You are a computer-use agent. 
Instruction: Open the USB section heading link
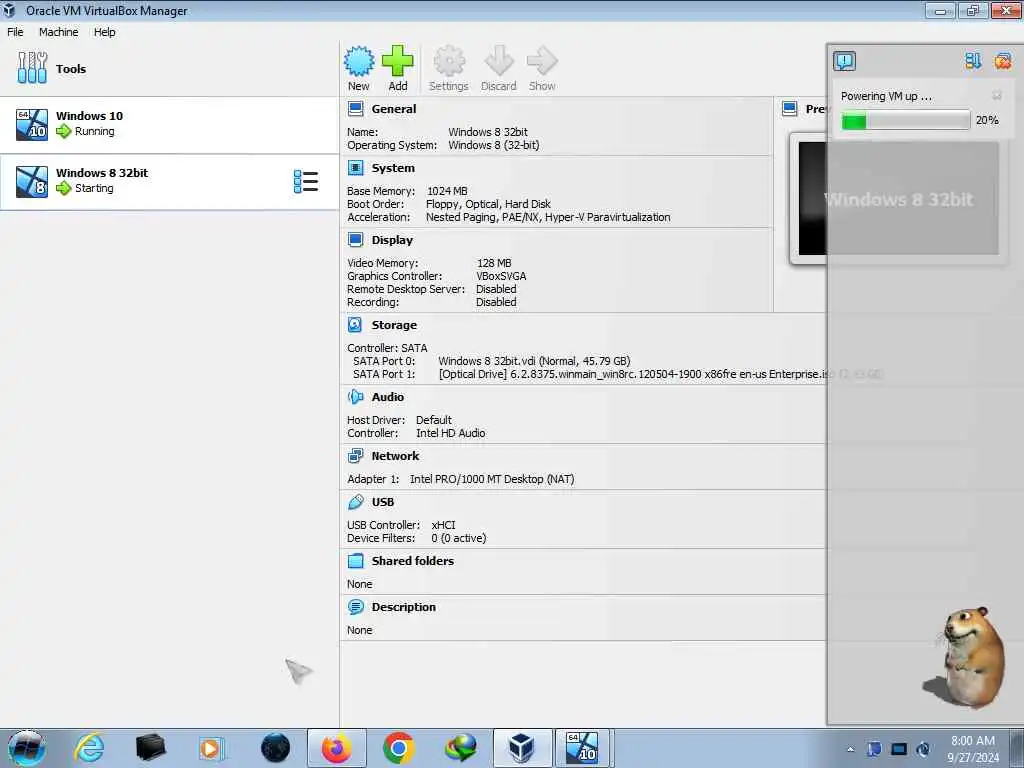pos(383,502)
